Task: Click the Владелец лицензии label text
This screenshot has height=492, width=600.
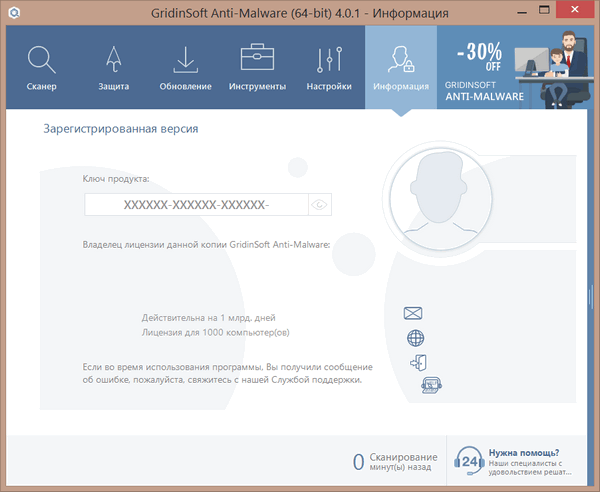Action: point(206,244)
